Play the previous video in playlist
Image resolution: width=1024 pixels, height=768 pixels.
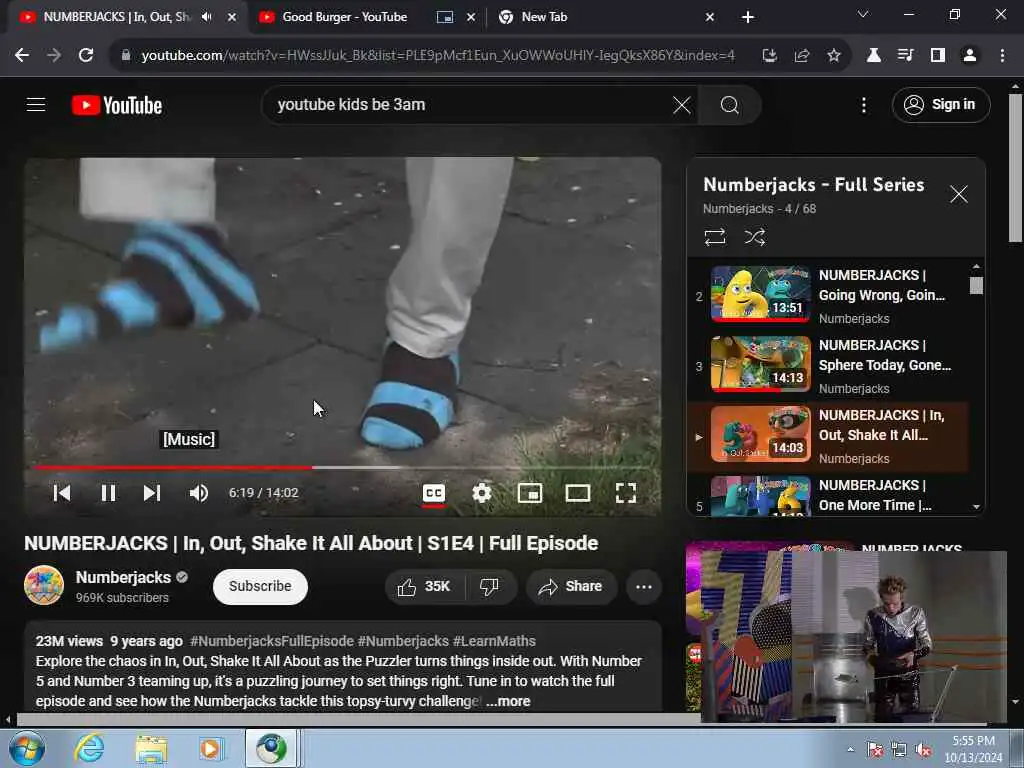tap(61, 493)
